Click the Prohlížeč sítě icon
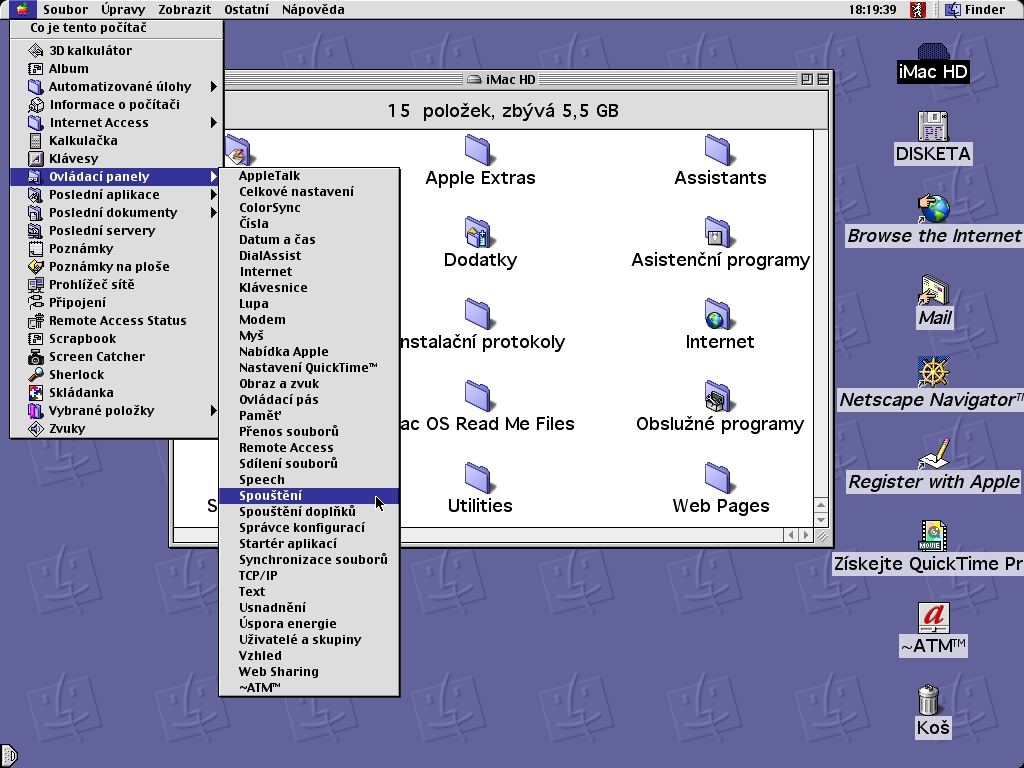 pos(36,285)
